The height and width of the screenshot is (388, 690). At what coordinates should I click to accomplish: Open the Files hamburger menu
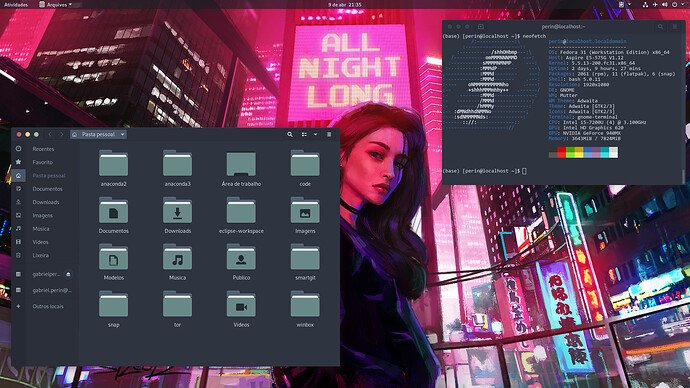tap(329, 134)
